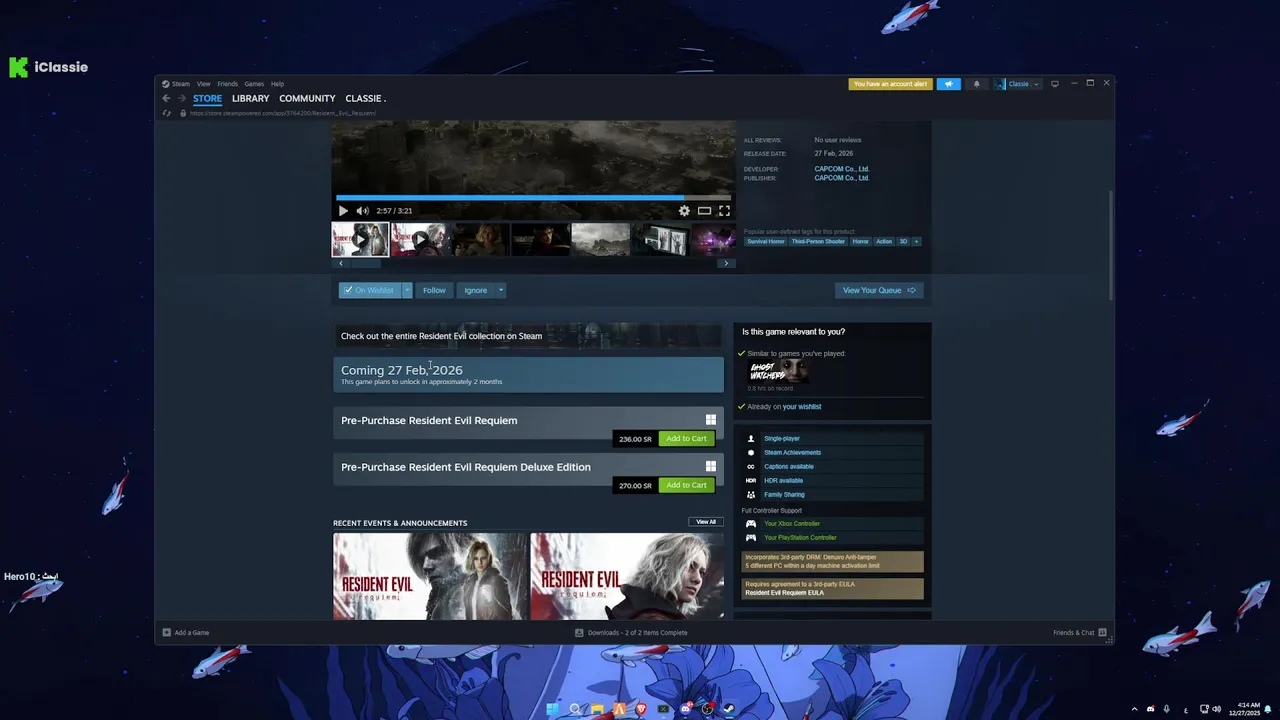1280x720 pixels.
Task: Select the Survival Horror tag
Action: (x=766, y=241)
